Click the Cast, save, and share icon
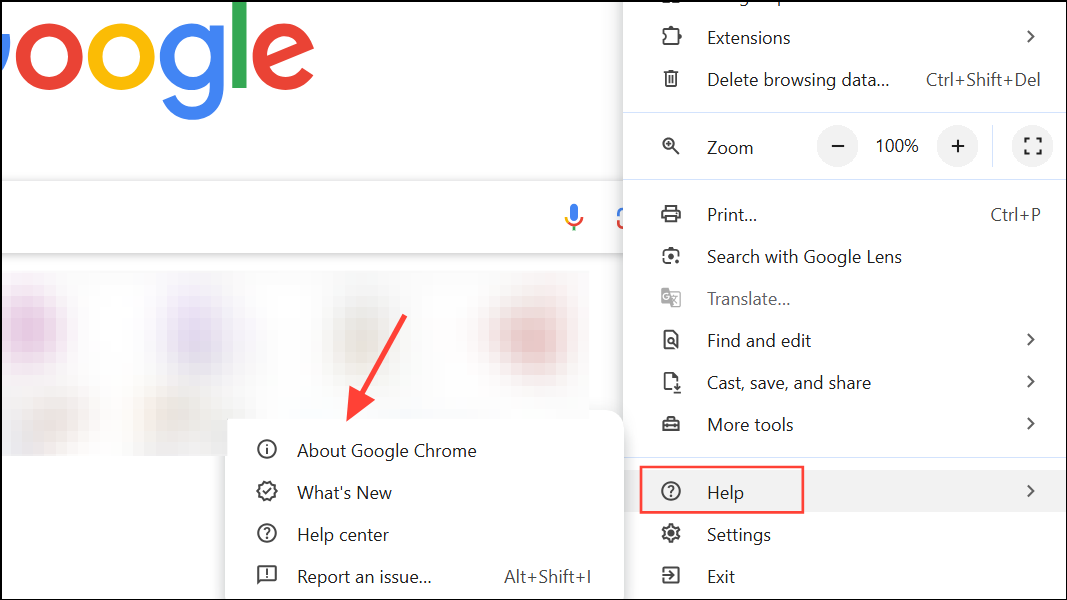1067x600 pixels. 671,382
